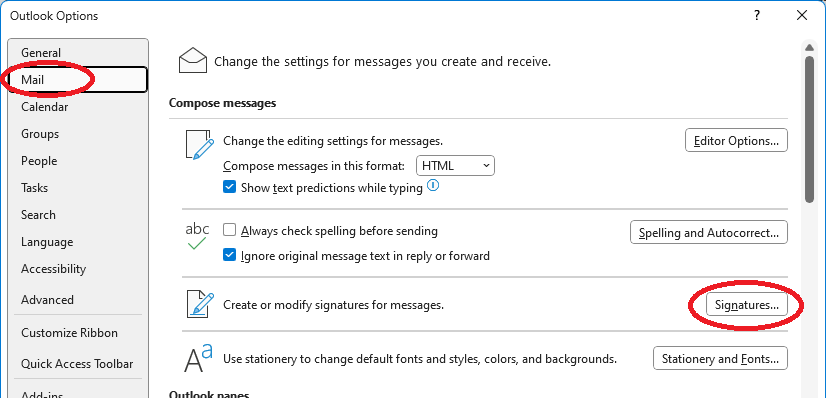Open the Groups options category
The width and height of the screenshot is (826, 398).
78,134
